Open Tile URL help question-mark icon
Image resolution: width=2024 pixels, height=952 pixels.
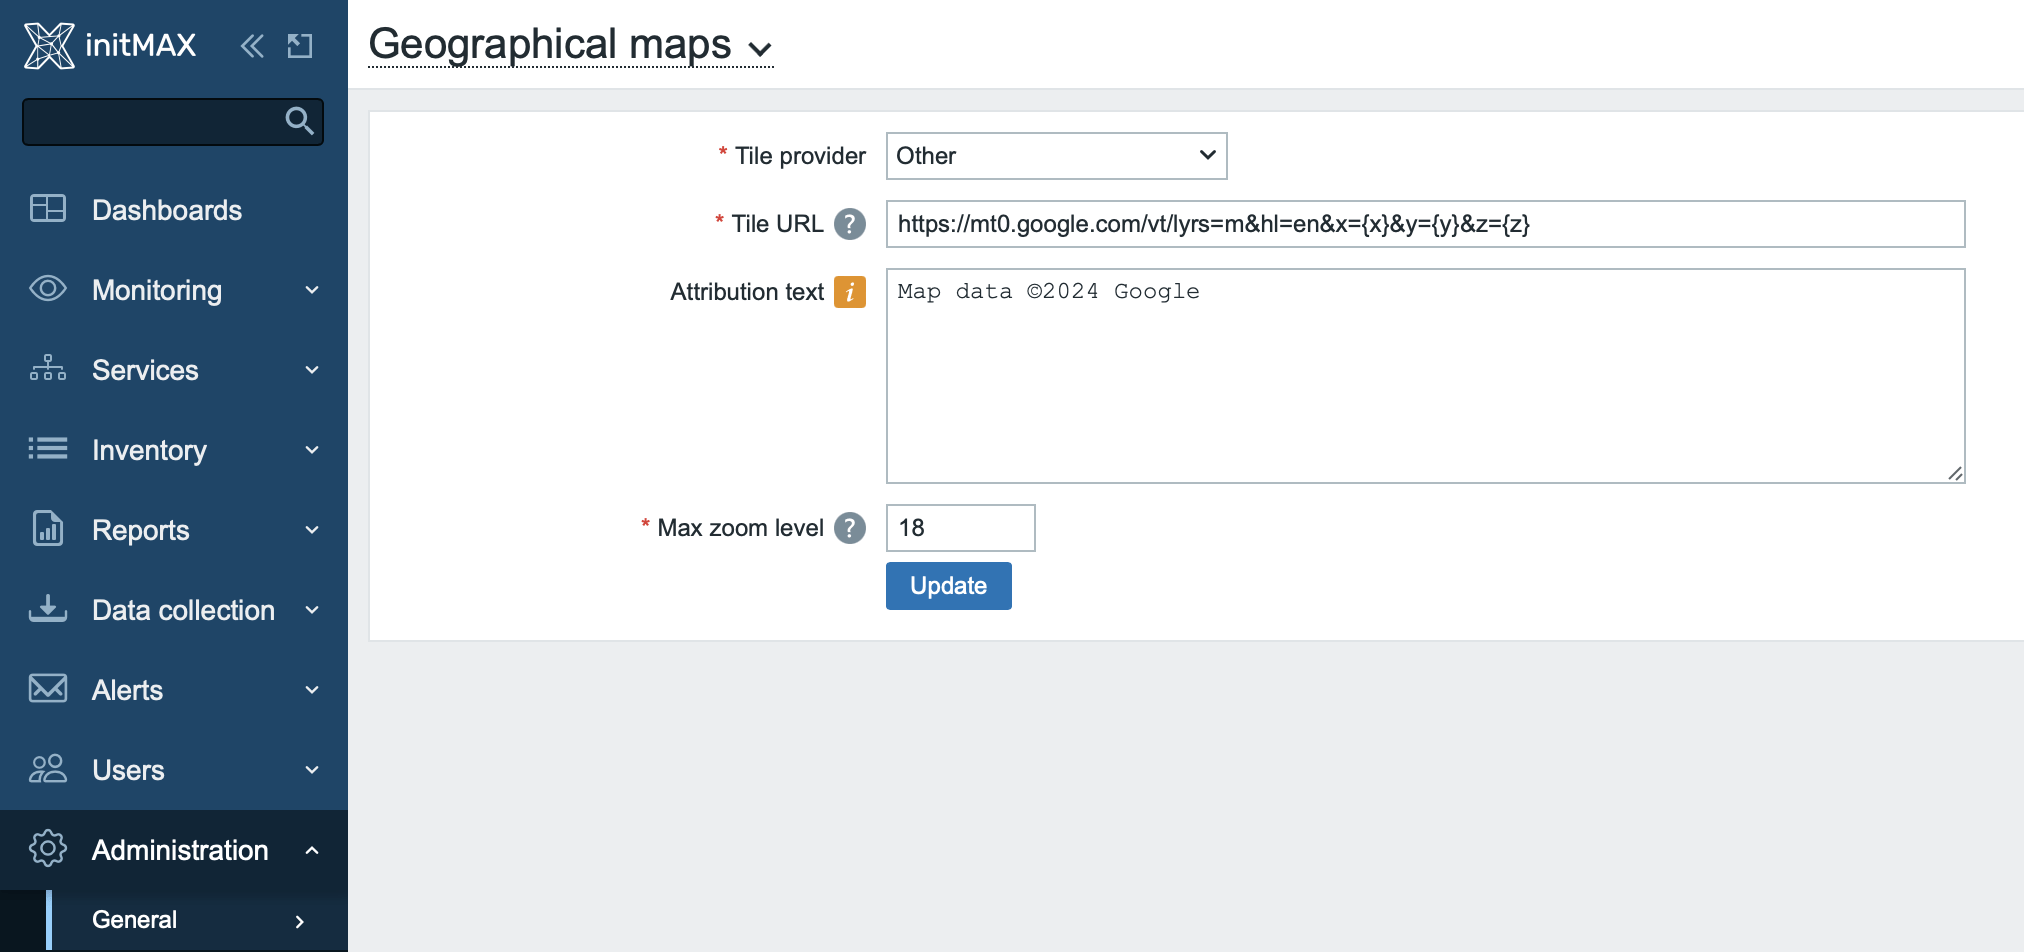click(850, 224)
